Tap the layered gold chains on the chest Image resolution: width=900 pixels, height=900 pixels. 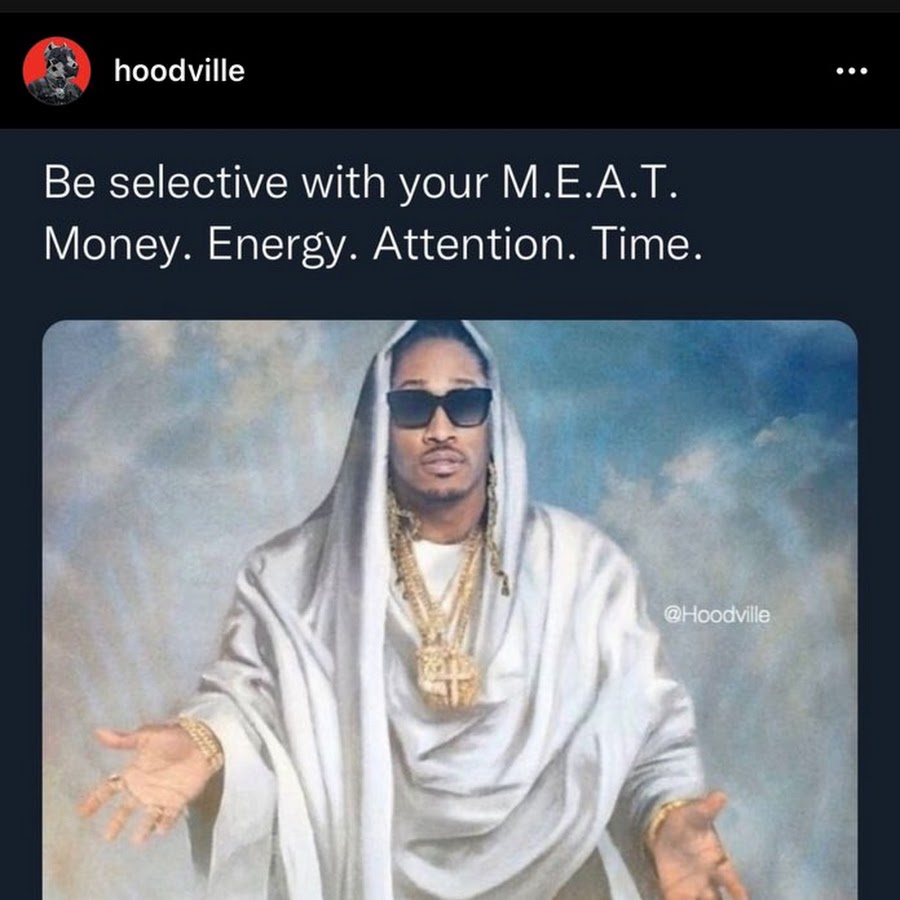(x=439, y=580)
